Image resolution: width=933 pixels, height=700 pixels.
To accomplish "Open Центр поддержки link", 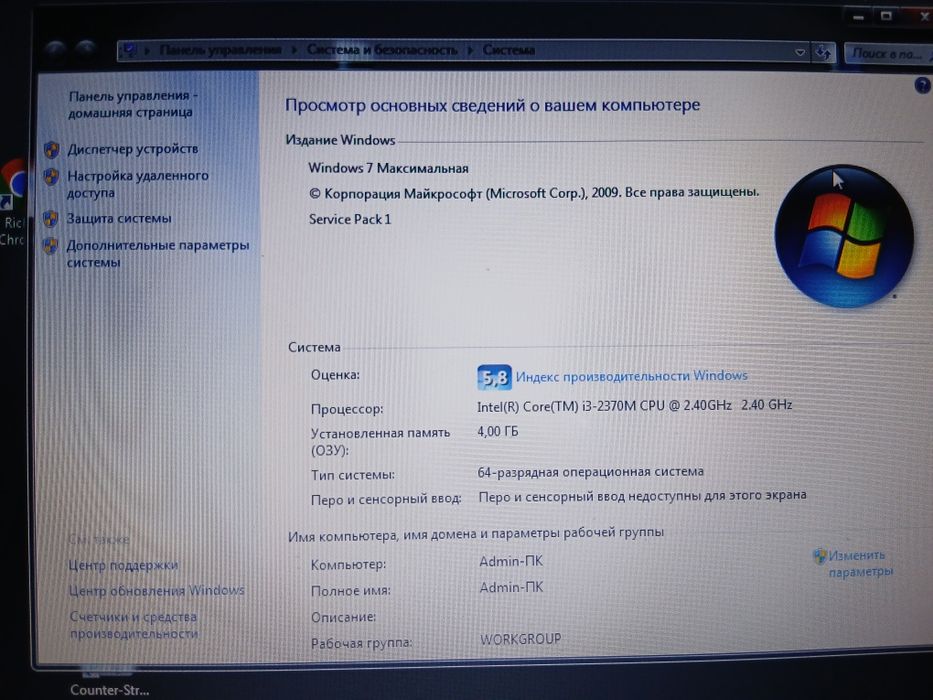I will pyautogui.click(x=123, y=565).
